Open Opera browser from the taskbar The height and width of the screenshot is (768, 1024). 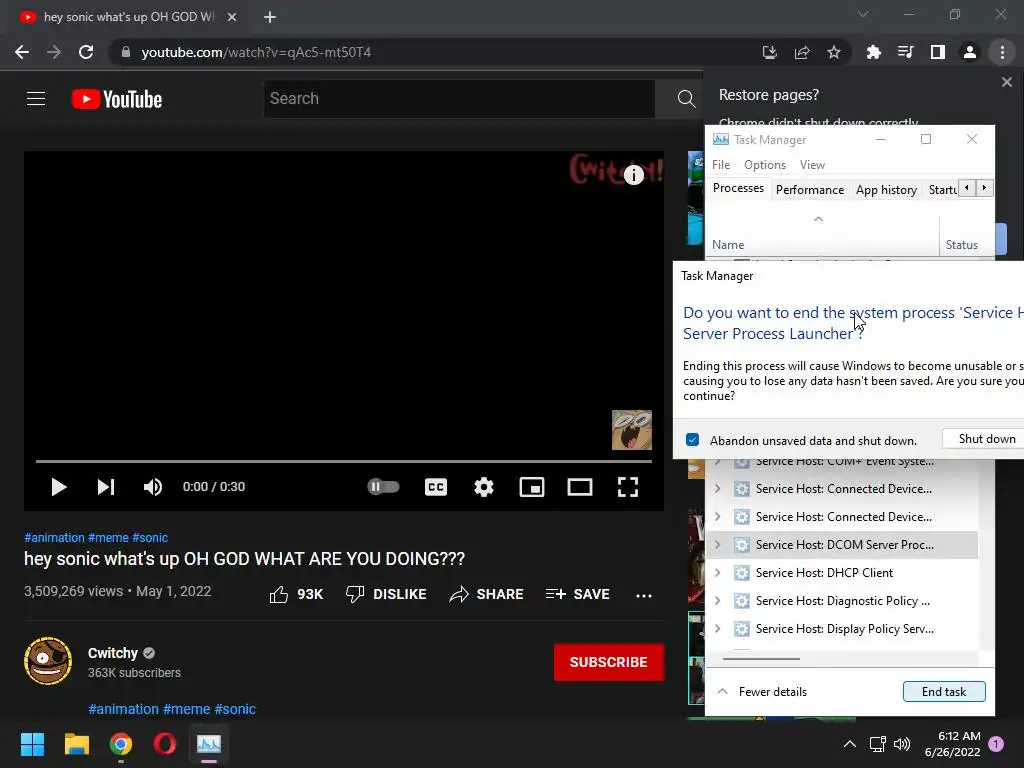pyautogui.click(x=165, y=744)
